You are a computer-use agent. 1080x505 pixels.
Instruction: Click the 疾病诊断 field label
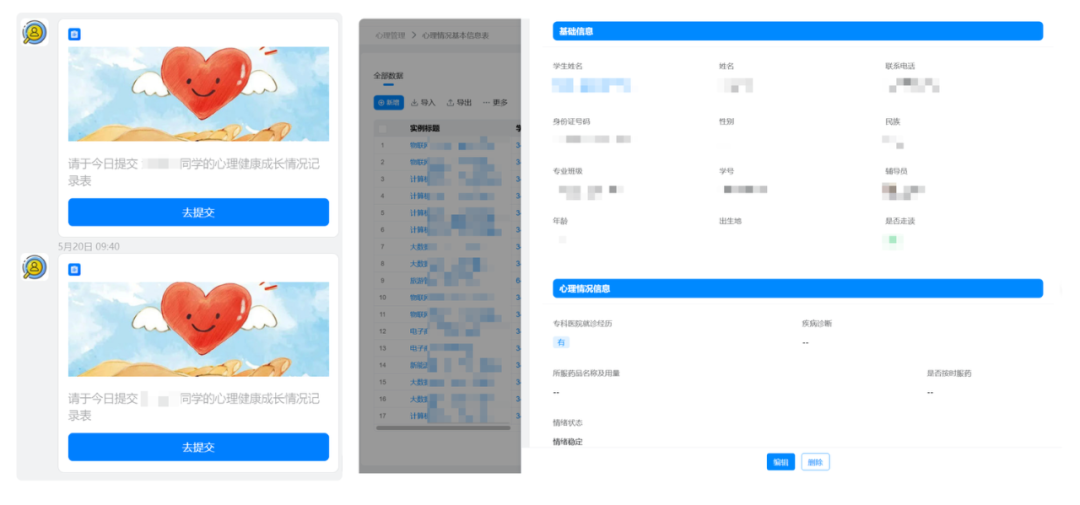coord(816,323)
